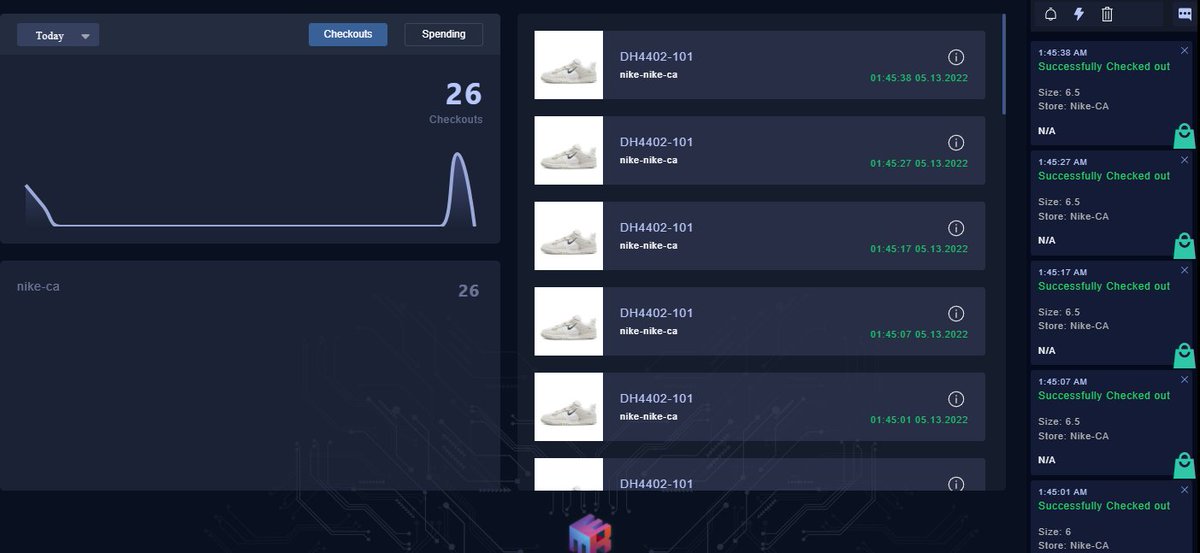Select sneaker thumbnail for 01:45:38 checkout
Screen dimensions: 1200x553
coord(569,65)
